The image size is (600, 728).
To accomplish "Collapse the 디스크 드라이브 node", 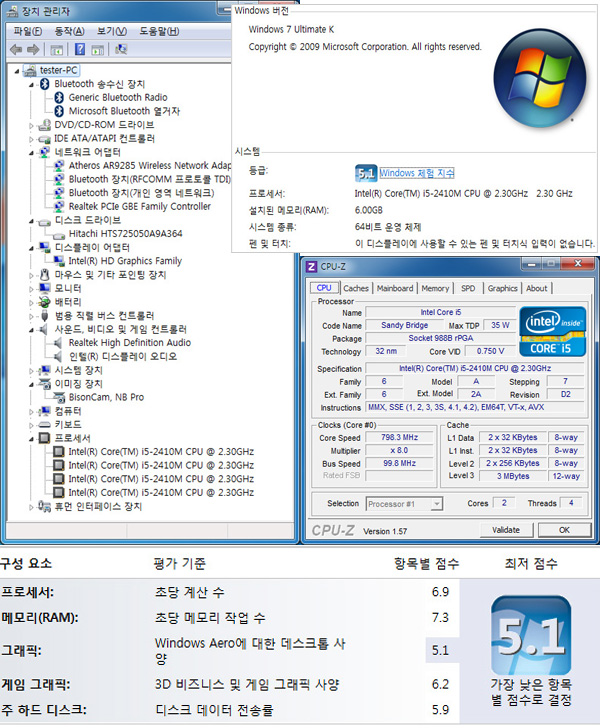I will pos(32,221).
